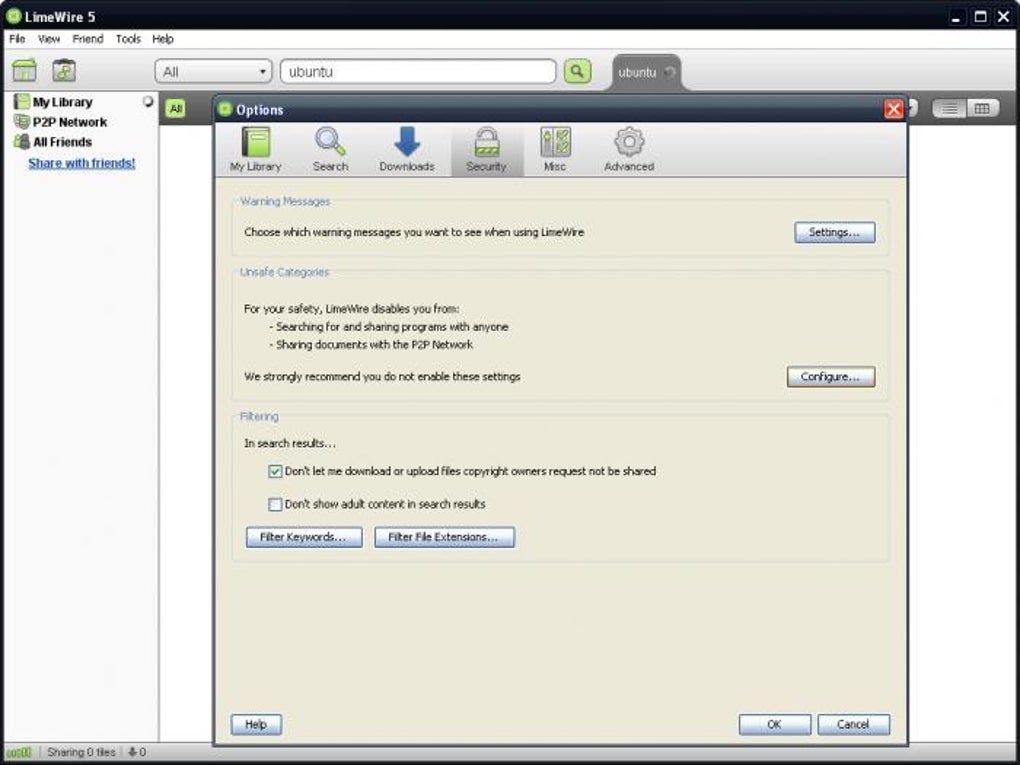This screenshot has height=765, width=1020.
Task: Close the Options dialog with red X
Action: (894, 109)
